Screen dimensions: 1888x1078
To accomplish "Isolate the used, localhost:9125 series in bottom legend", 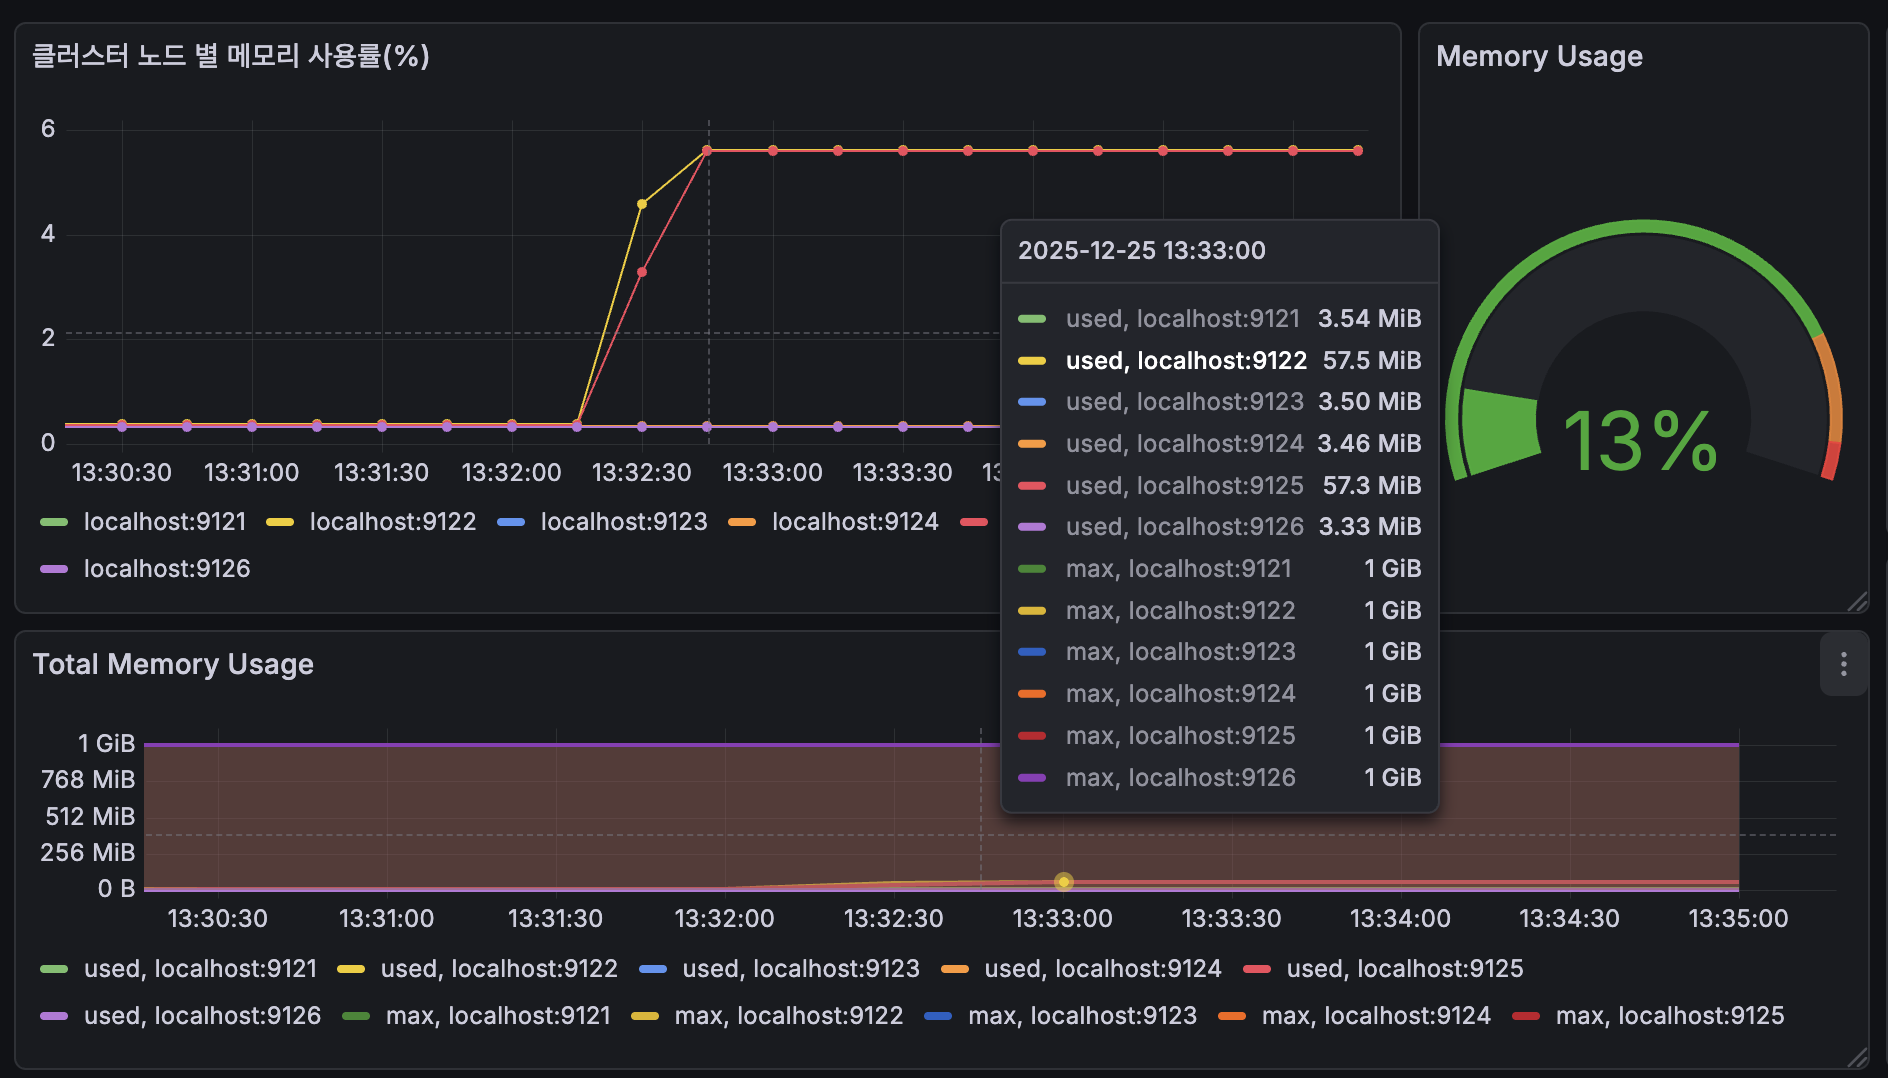I will tap(1404, 969).
